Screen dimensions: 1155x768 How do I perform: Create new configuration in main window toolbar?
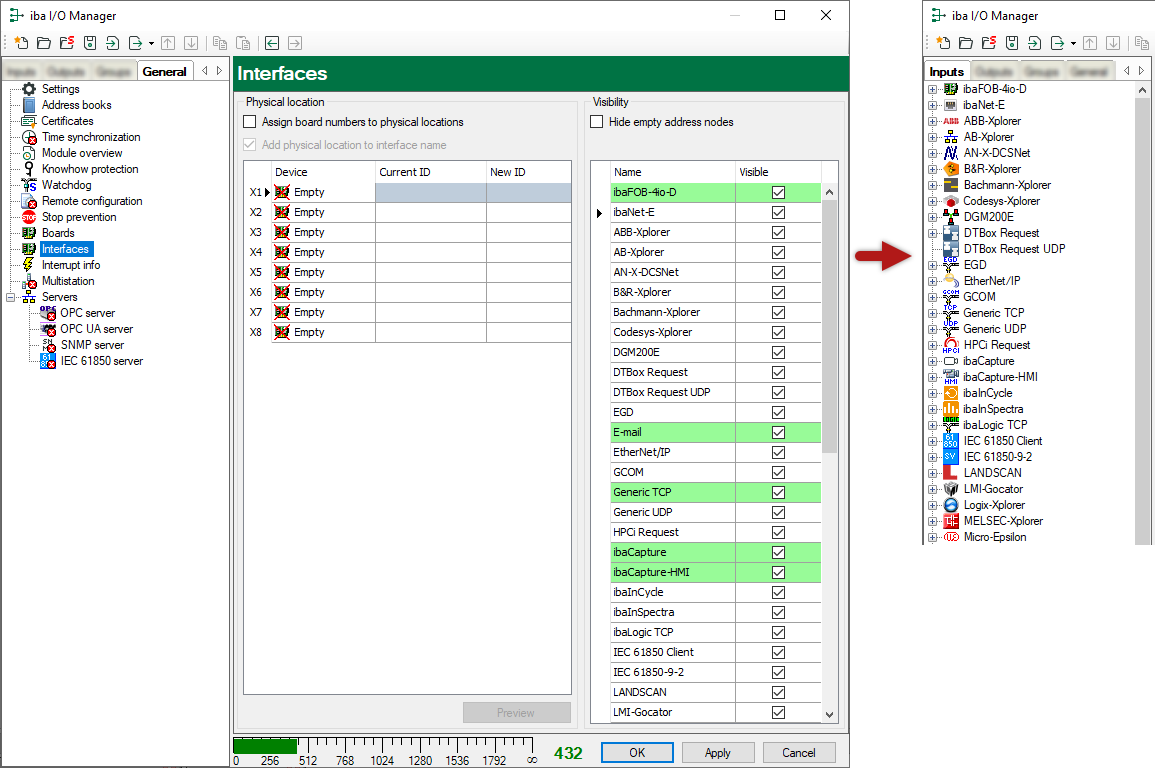click(21, 43)
